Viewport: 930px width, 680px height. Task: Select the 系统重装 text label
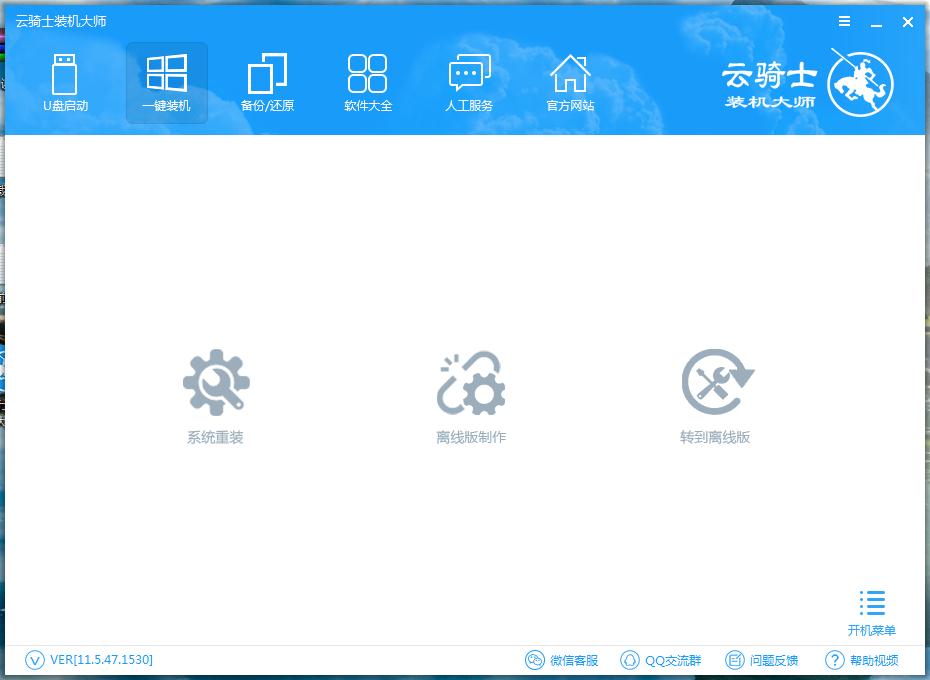(x=215, y=437)
